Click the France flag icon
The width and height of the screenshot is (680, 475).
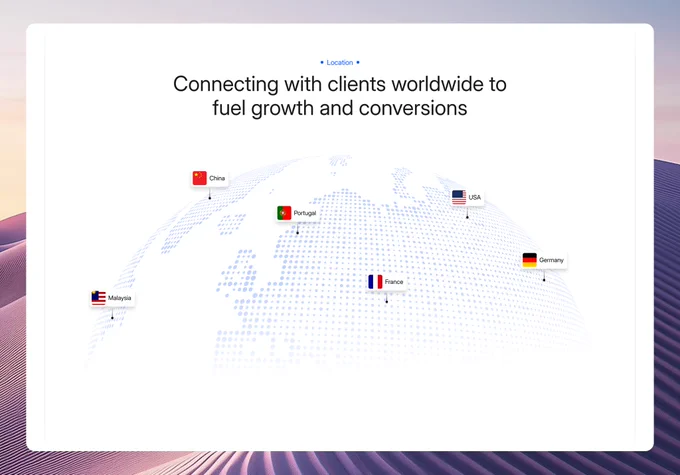pyautogui.click(x=375, y=282)
